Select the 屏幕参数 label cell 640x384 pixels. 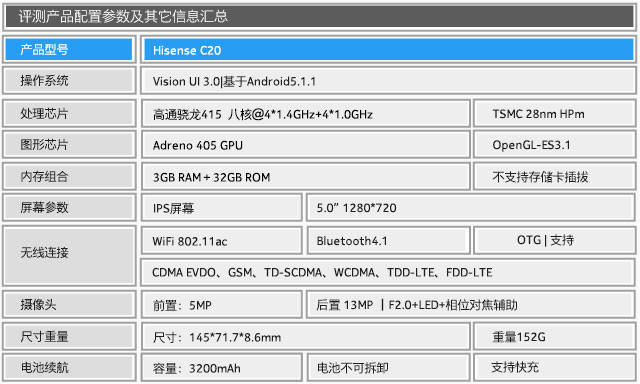coord(69,208)
